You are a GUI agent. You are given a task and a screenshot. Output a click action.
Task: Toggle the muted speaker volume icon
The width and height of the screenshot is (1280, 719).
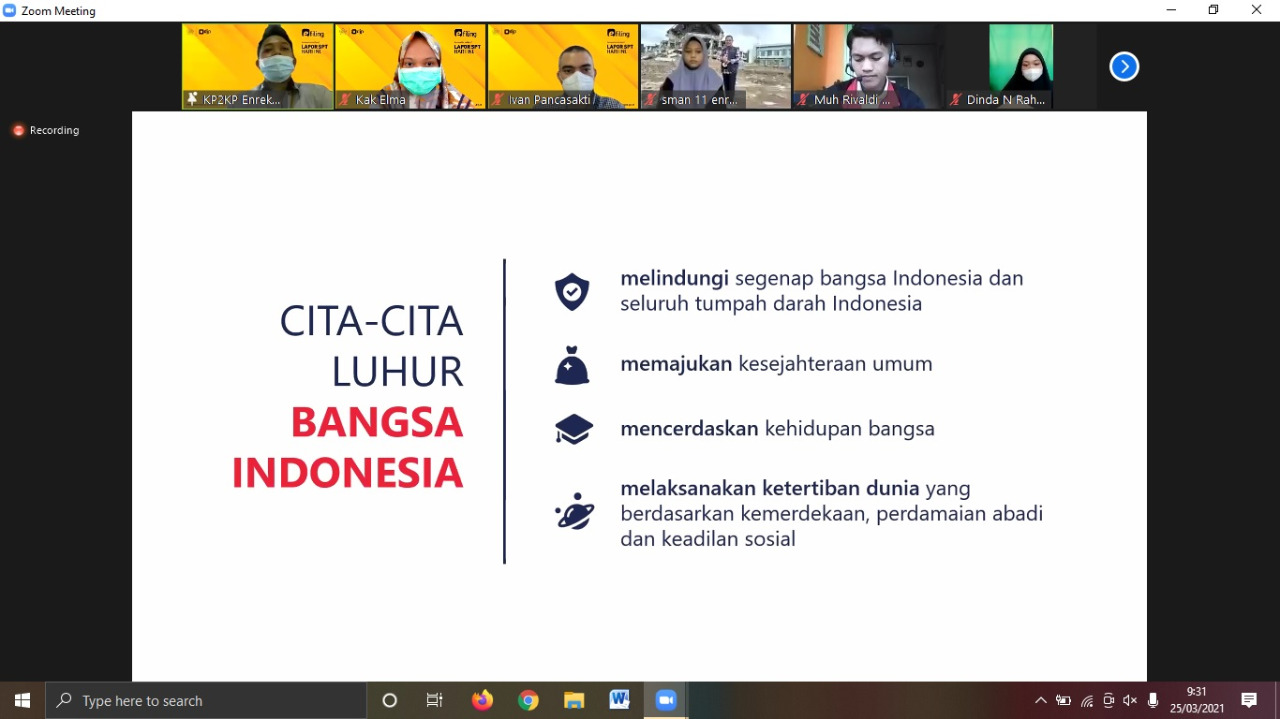pyautogui.click(x=1130, y=701)
